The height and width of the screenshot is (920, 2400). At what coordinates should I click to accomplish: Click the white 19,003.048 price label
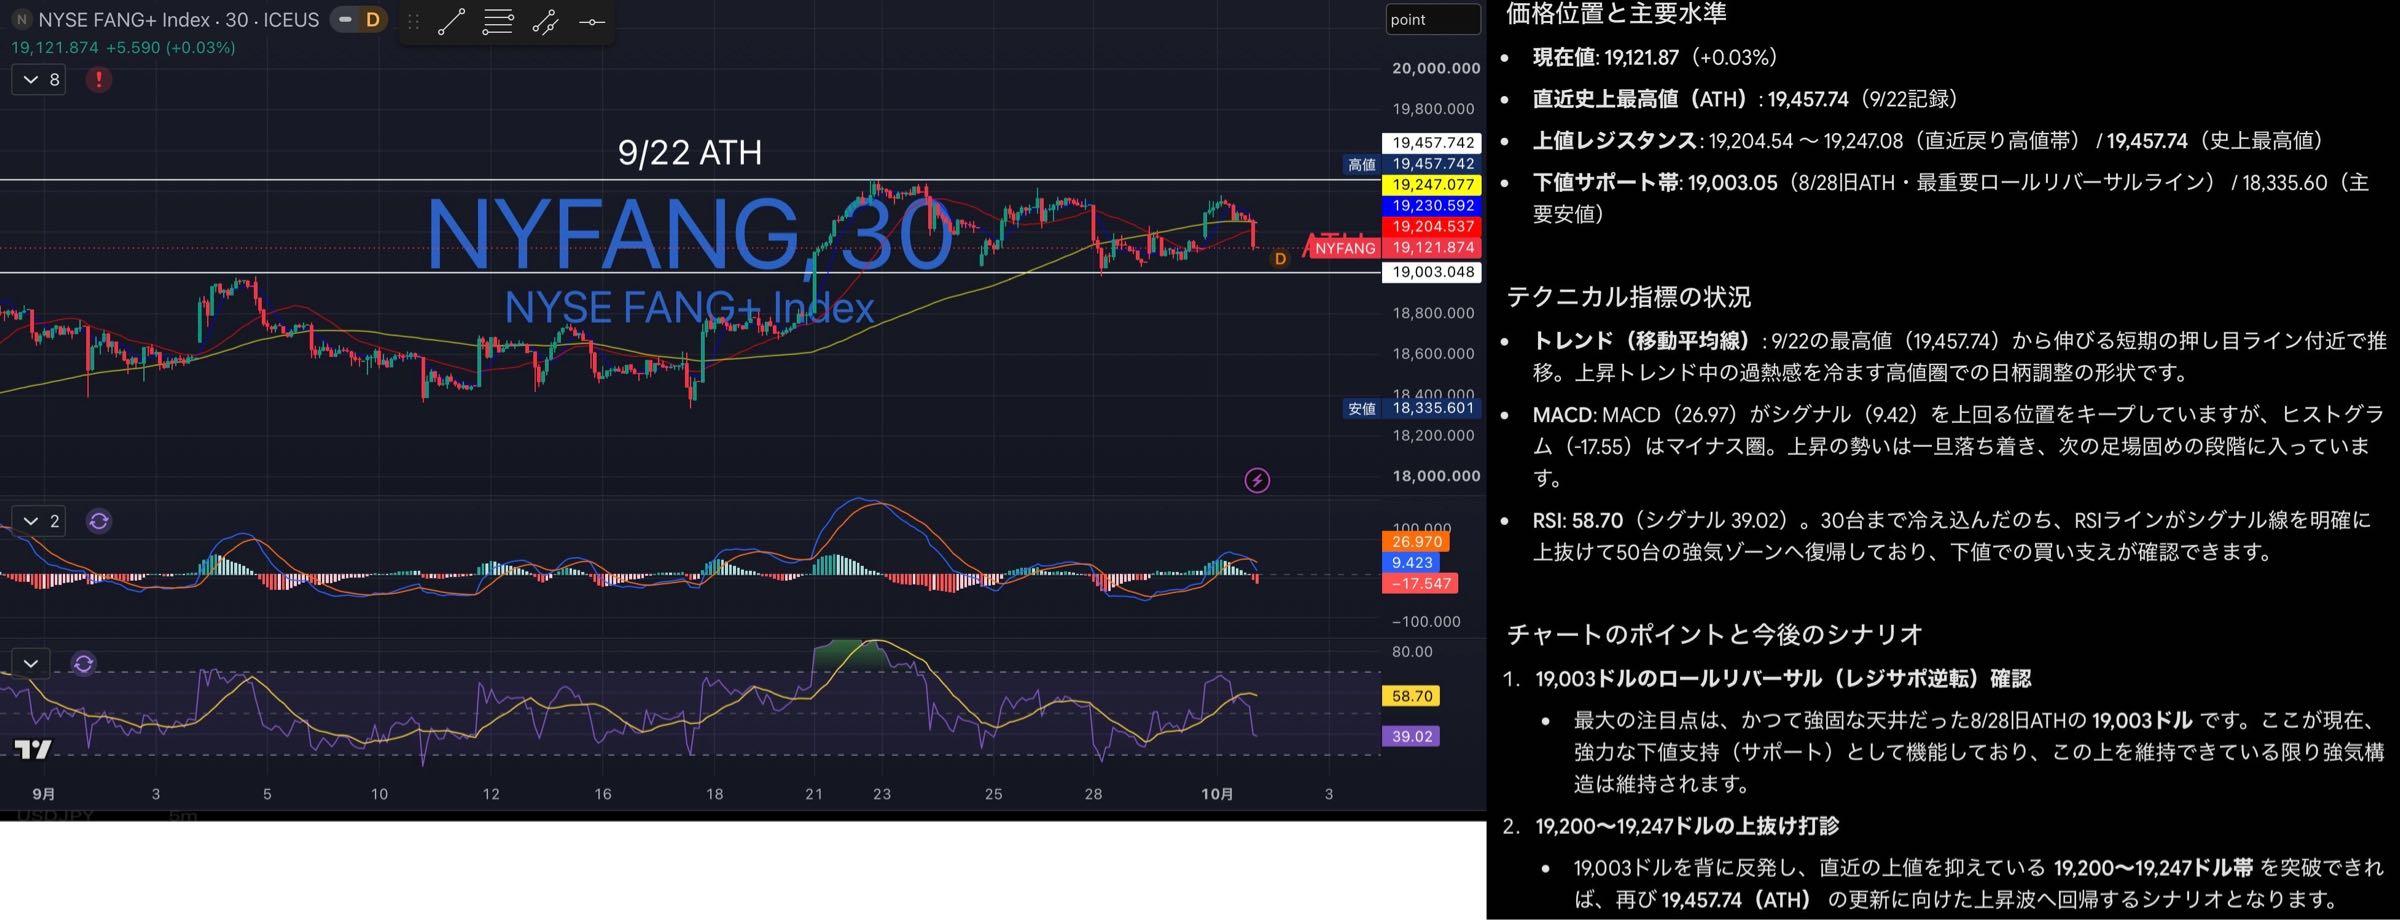coord(1431,272)
